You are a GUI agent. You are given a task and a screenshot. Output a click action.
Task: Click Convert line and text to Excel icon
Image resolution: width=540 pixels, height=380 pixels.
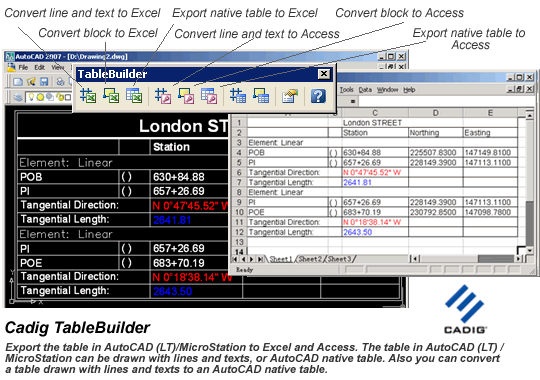coord(88,95)
